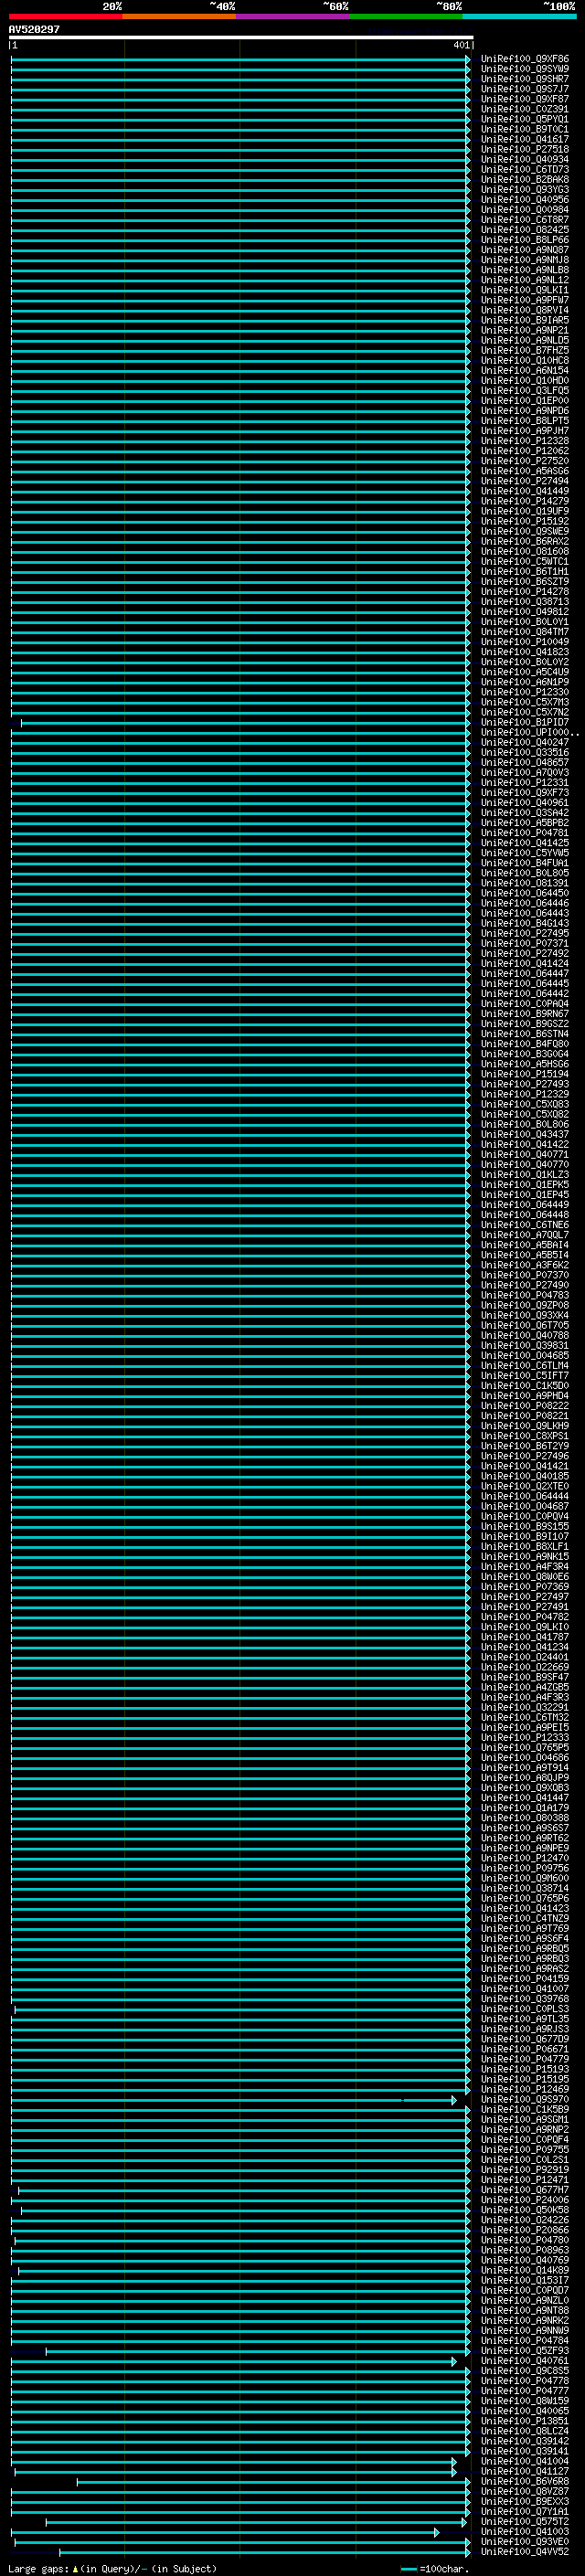Select the UniRef100_Q8RVI4 label
The height and width of the screenshot is (2576, 585).
click(525, 310)
